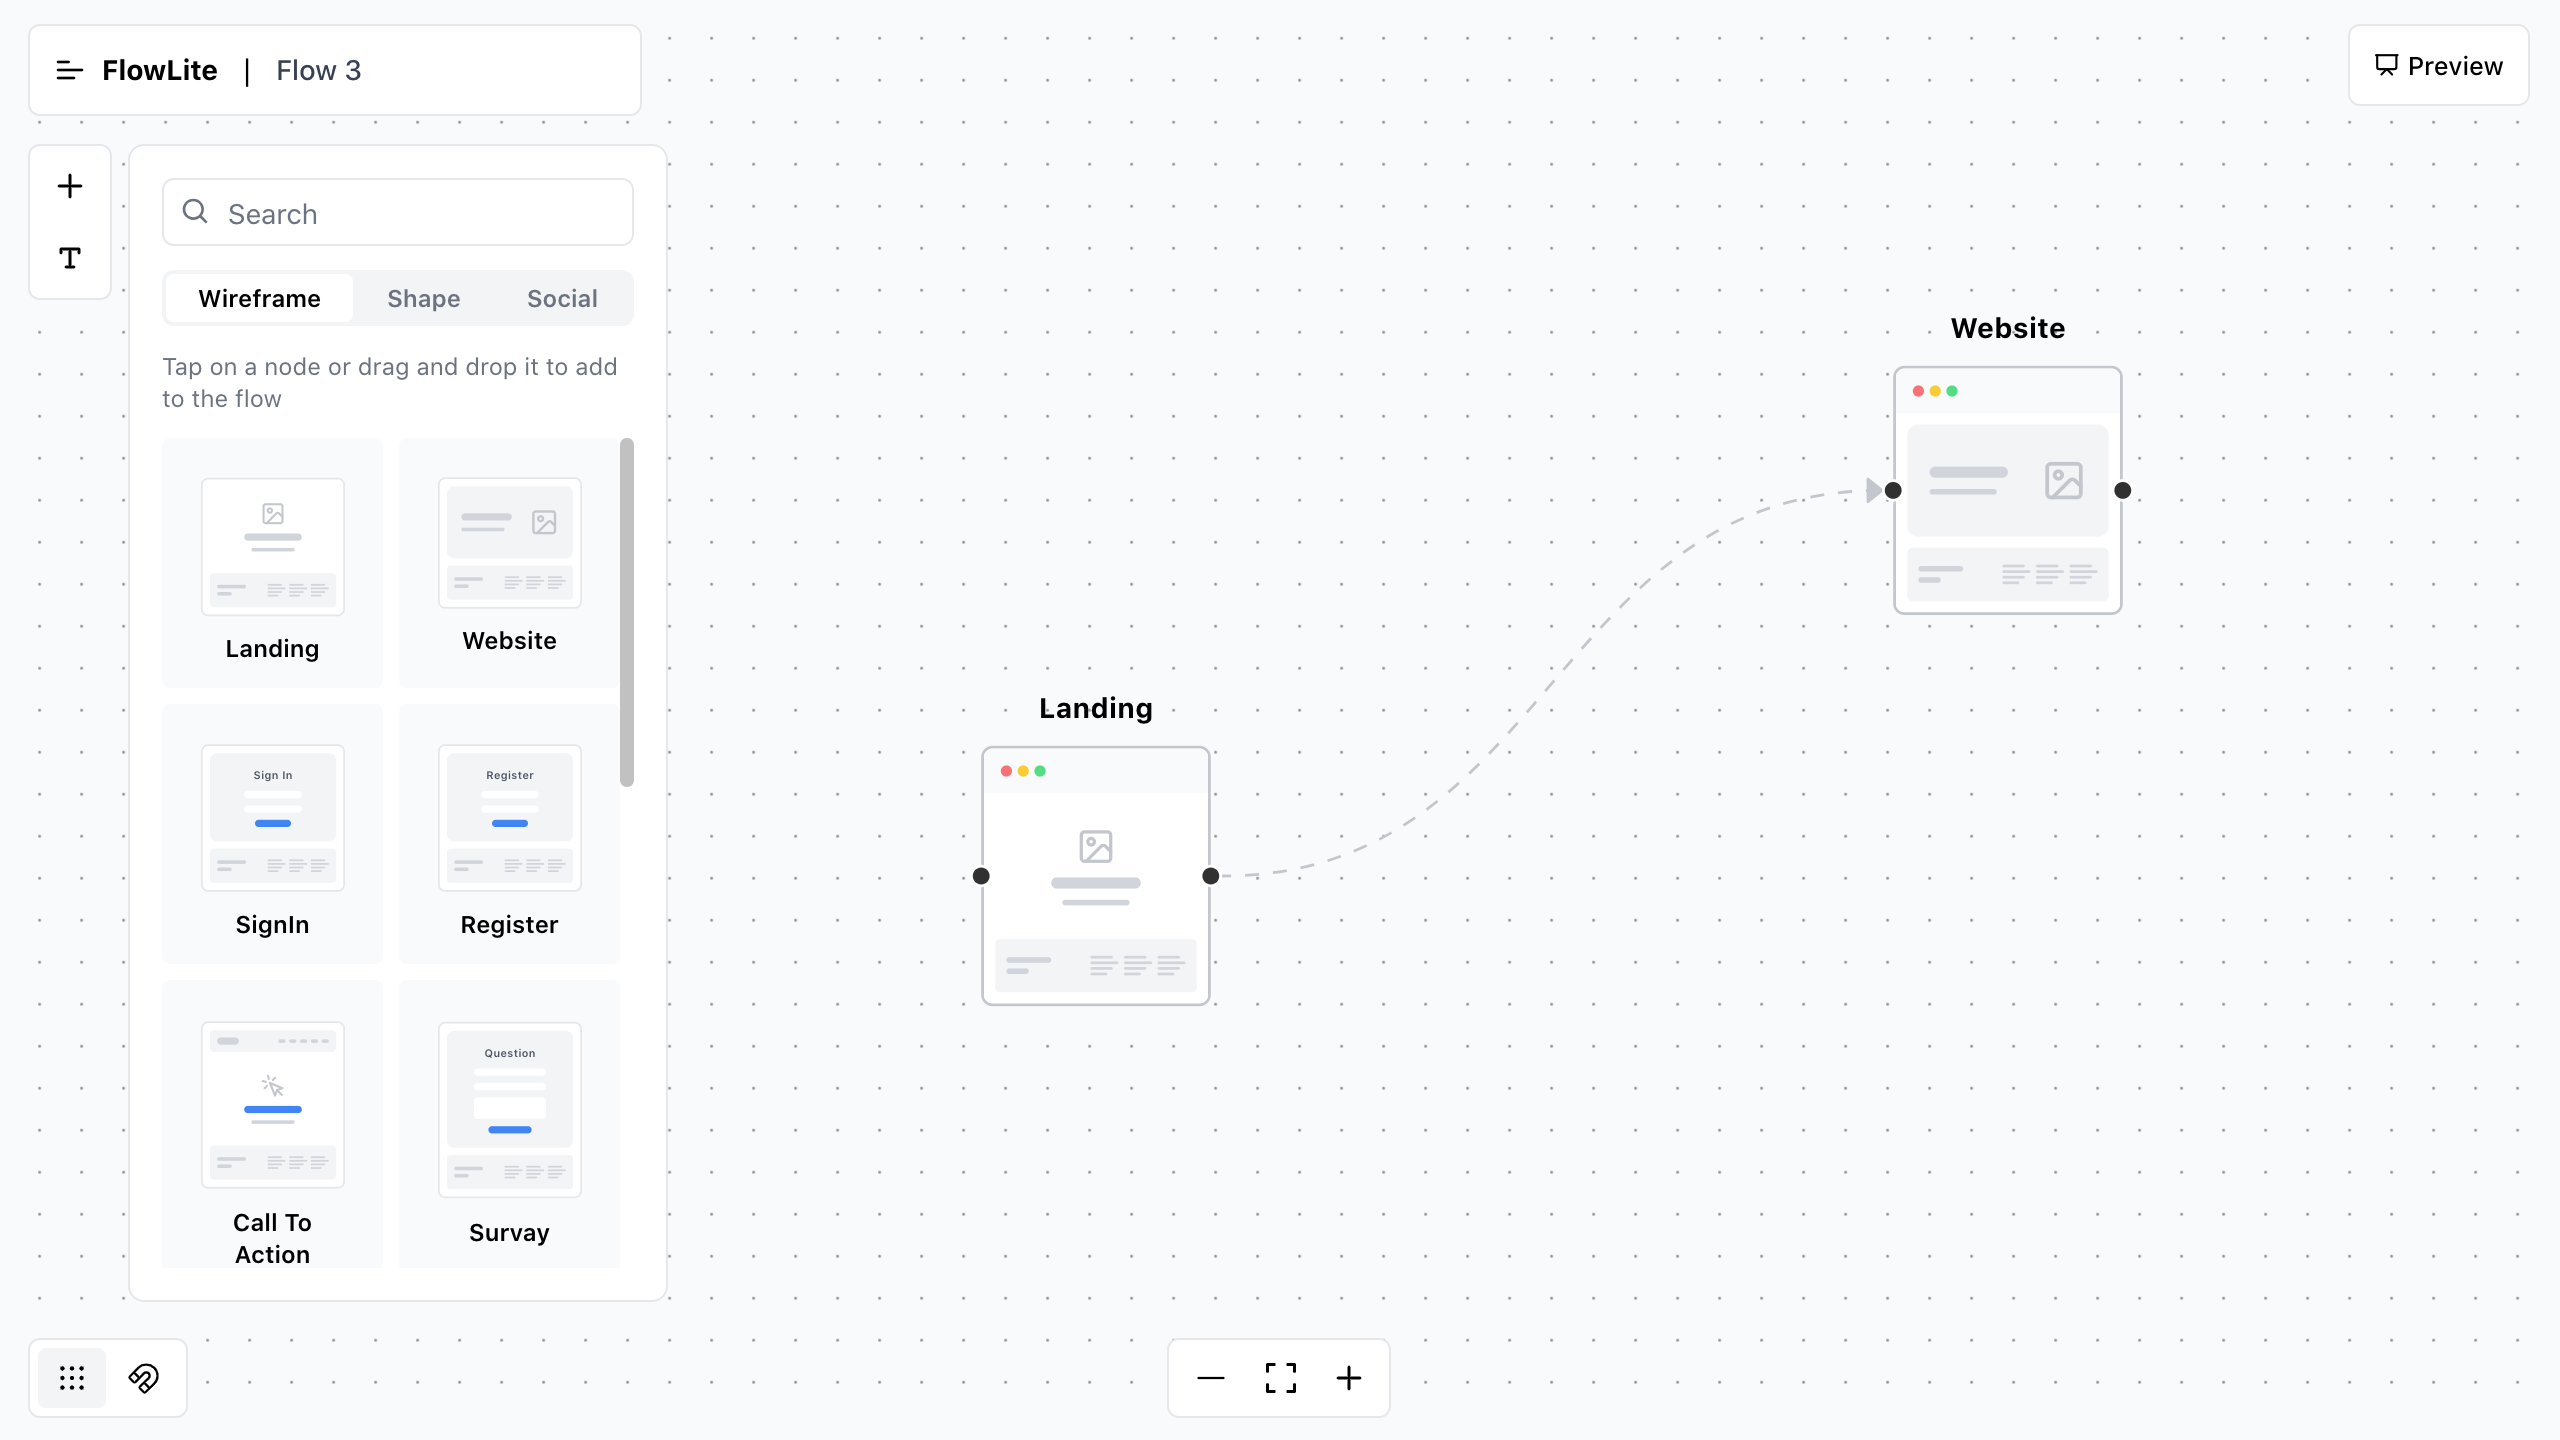Switch to the Social tab
Viewport: 2560px width, 1440px height.
[x=561, y=298]
